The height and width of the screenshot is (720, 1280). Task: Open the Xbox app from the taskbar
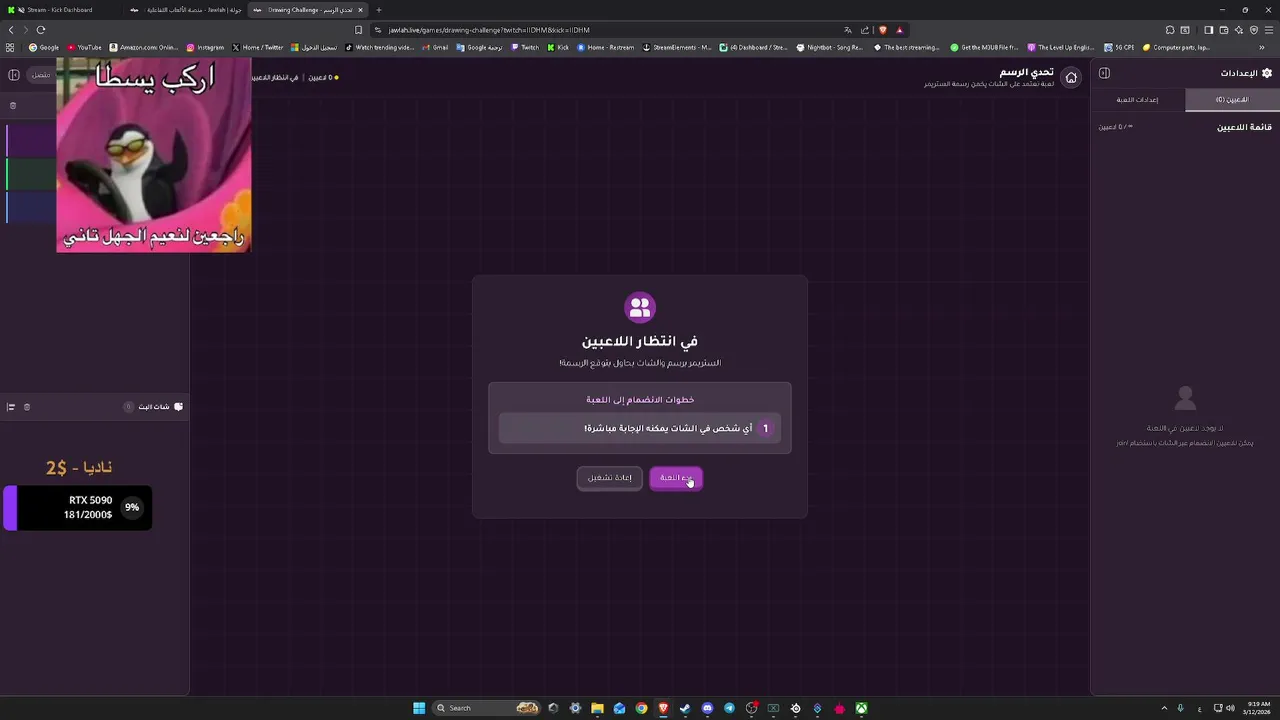point(861,708)
